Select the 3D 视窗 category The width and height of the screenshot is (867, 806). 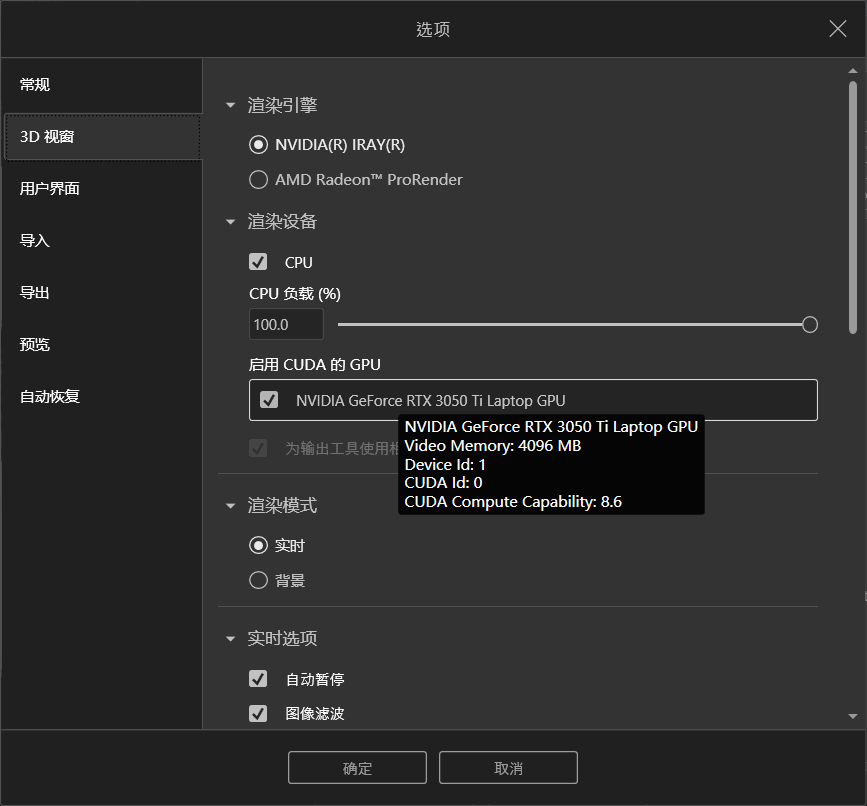[x=102, y=137]
